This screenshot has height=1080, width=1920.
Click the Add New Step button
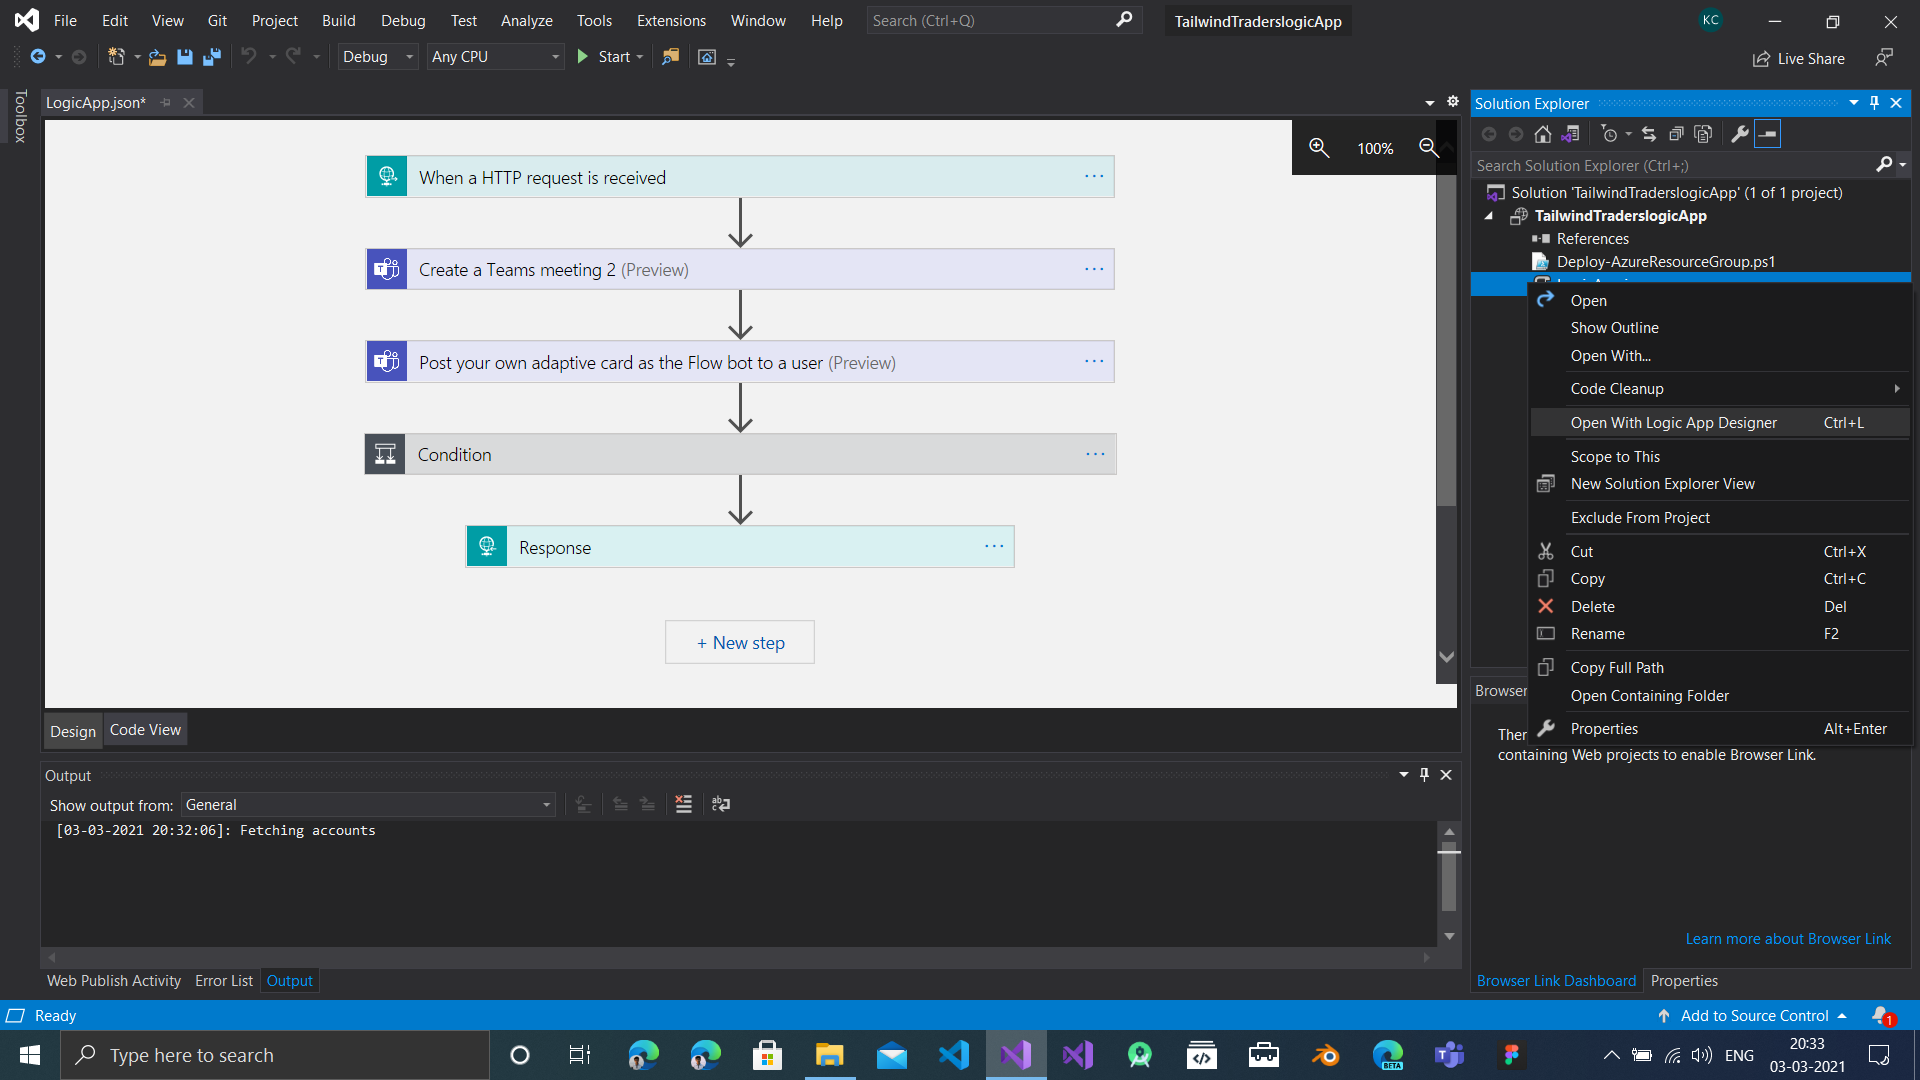coord(740,642)
